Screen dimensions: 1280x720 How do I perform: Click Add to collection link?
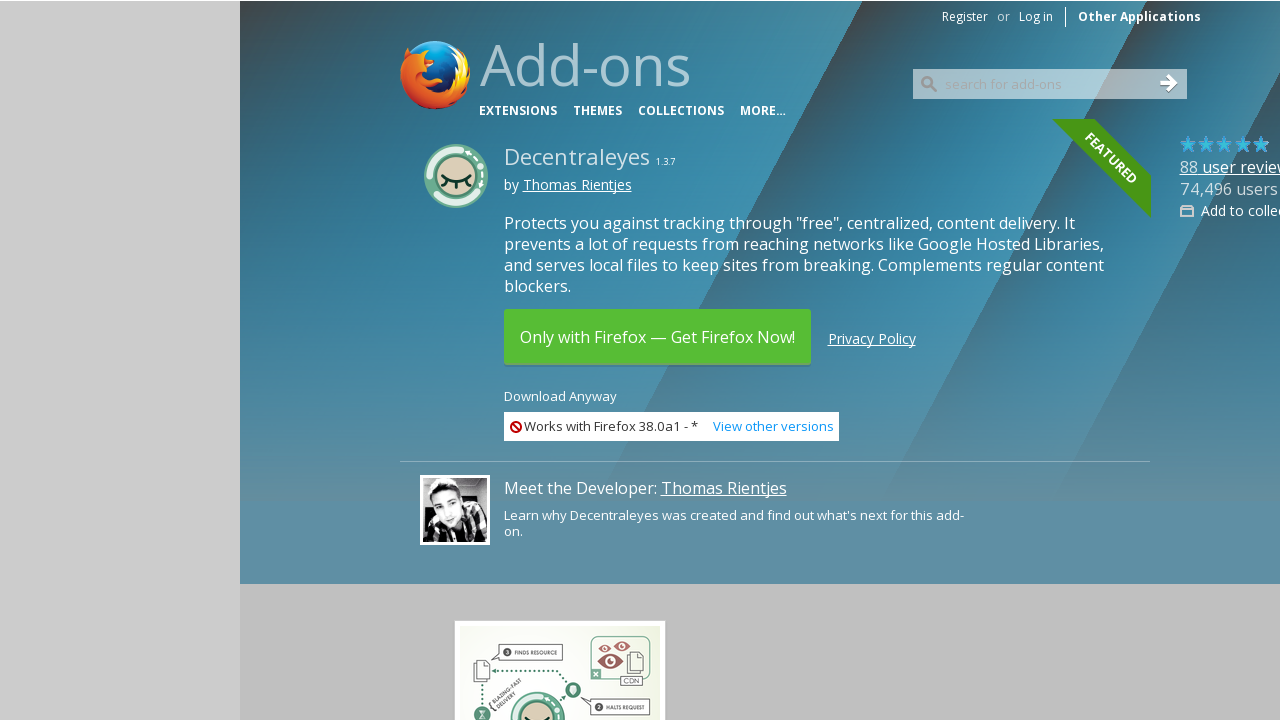point(1240,211)
